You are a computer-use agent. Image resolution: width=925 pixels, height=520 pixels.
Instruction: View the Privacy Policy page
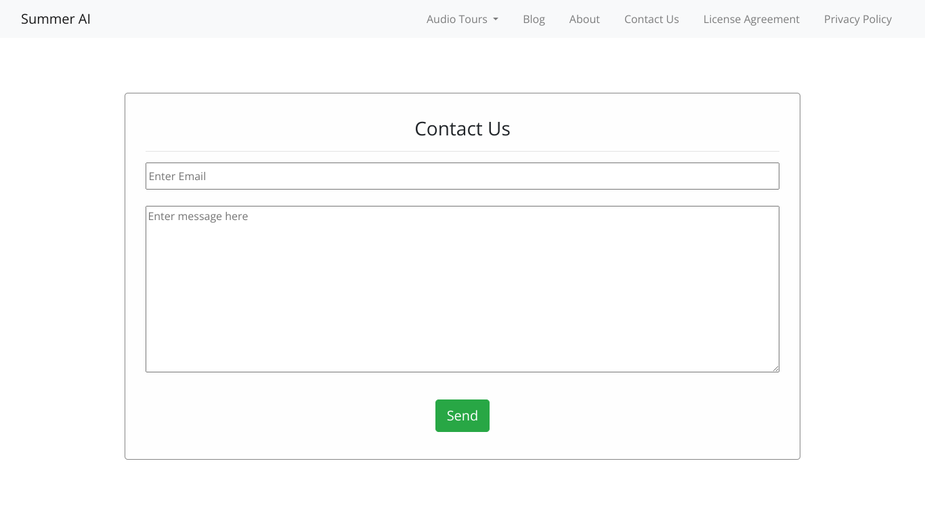coord(858,19)
